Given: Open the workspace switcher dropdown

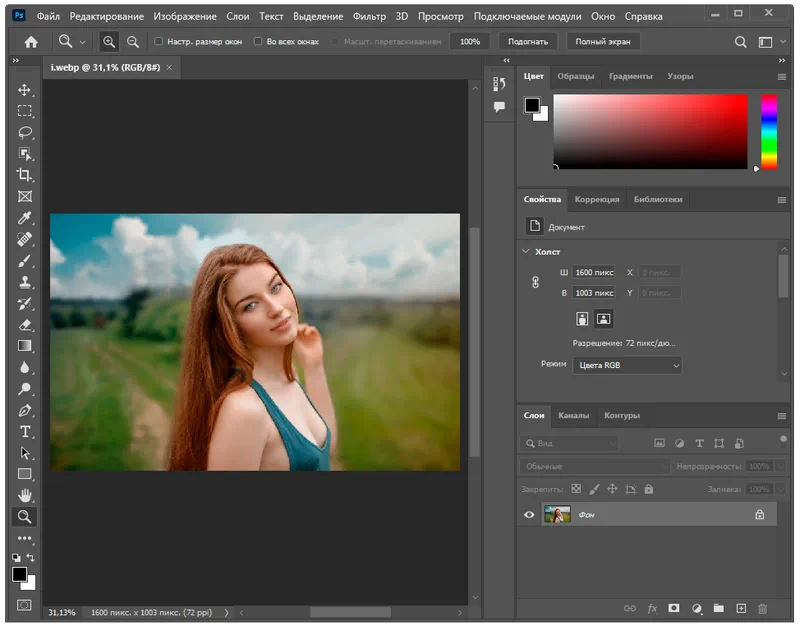Looking at the screenshot, I should [769, 42].
